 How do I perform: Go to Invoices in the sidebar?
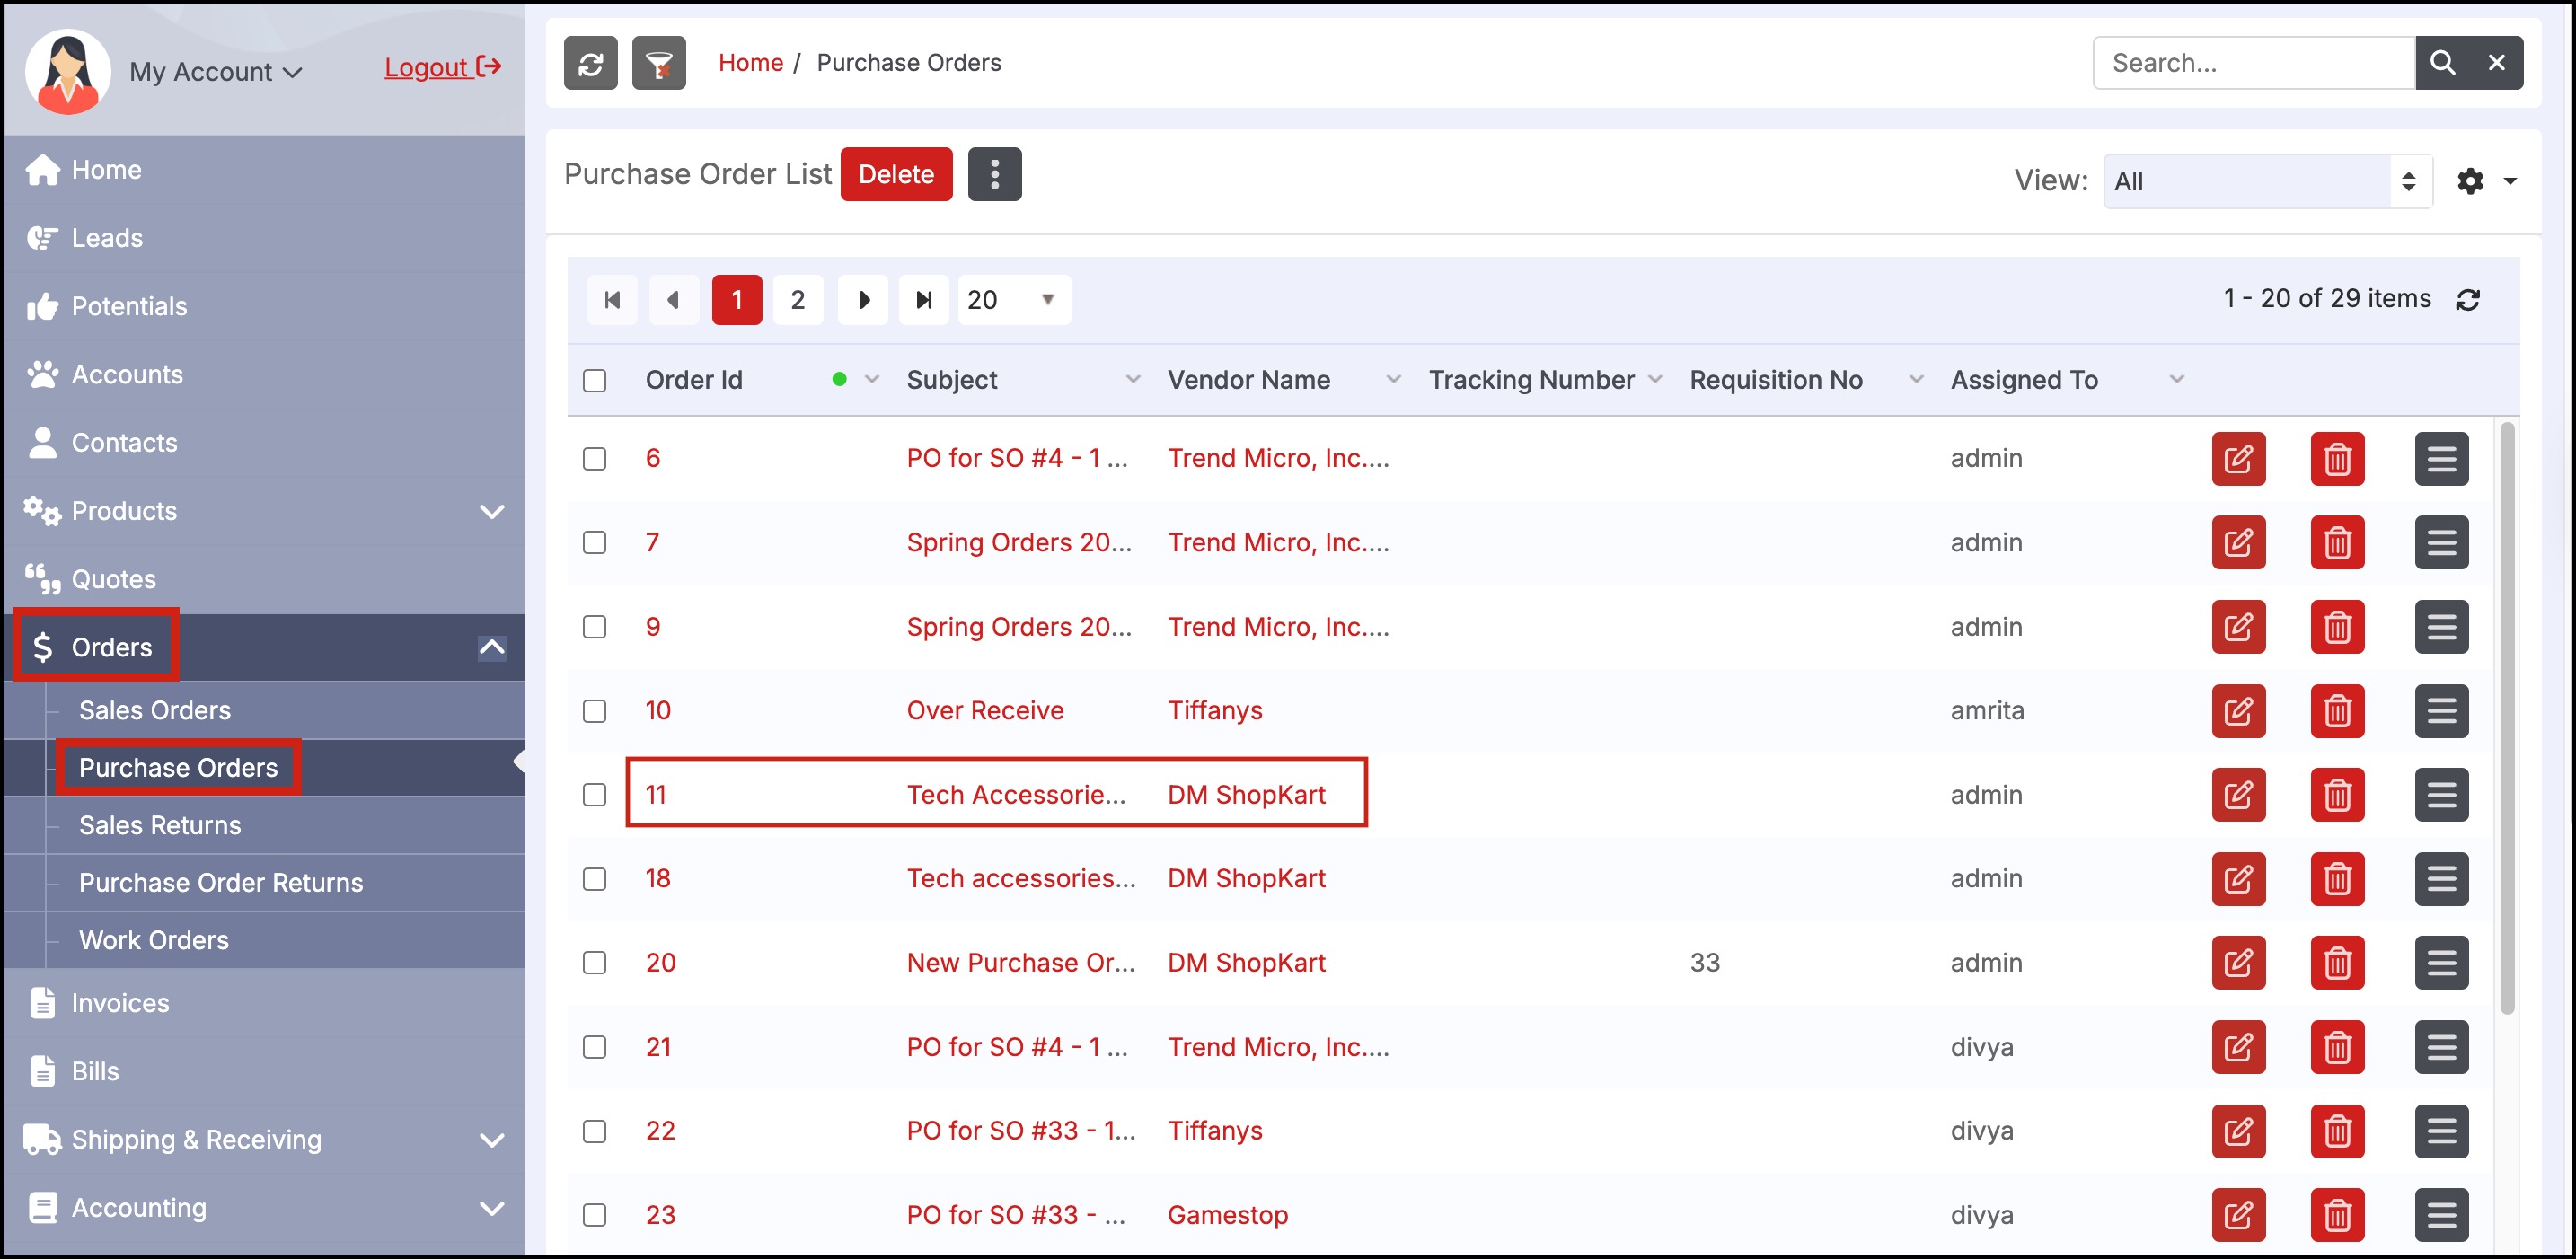pyautogui.click(x=120, y=1003)
